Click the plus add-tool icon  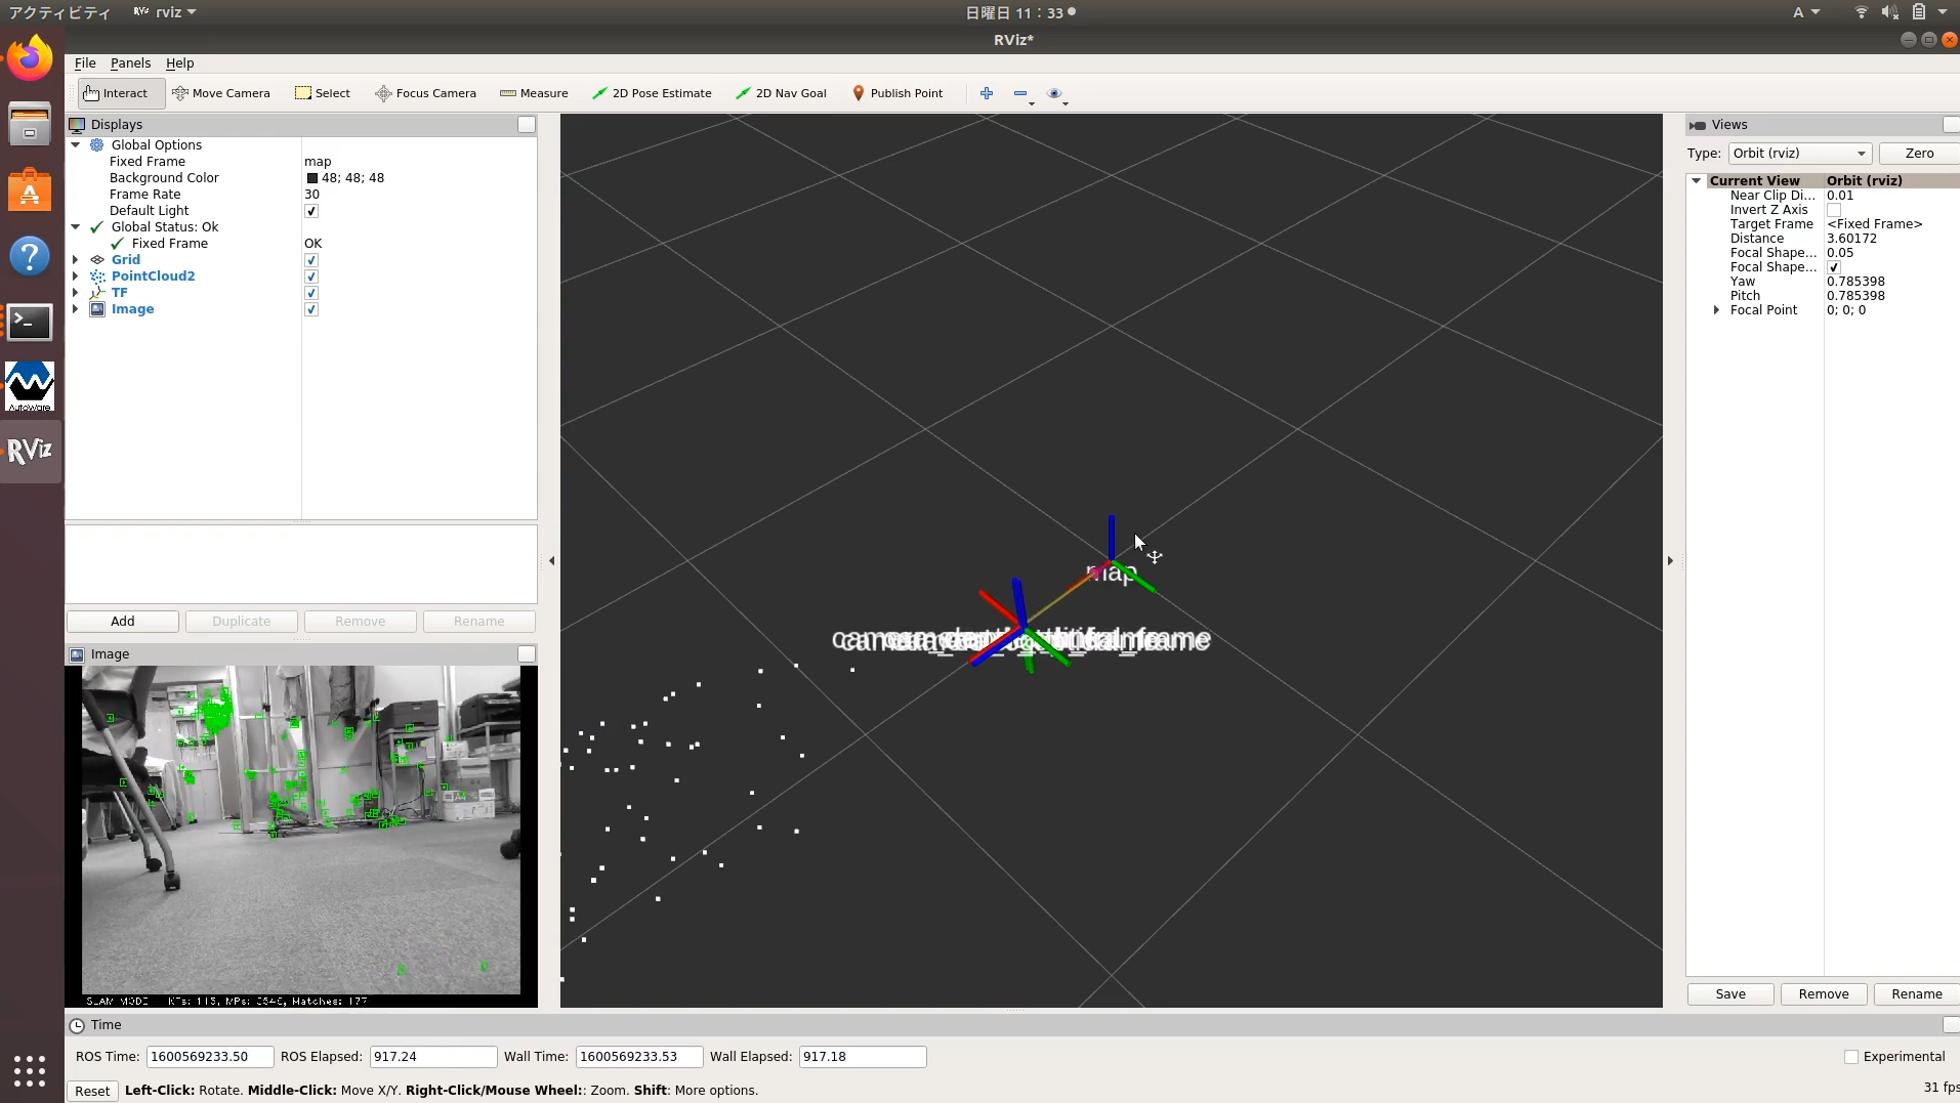[986, 93]
